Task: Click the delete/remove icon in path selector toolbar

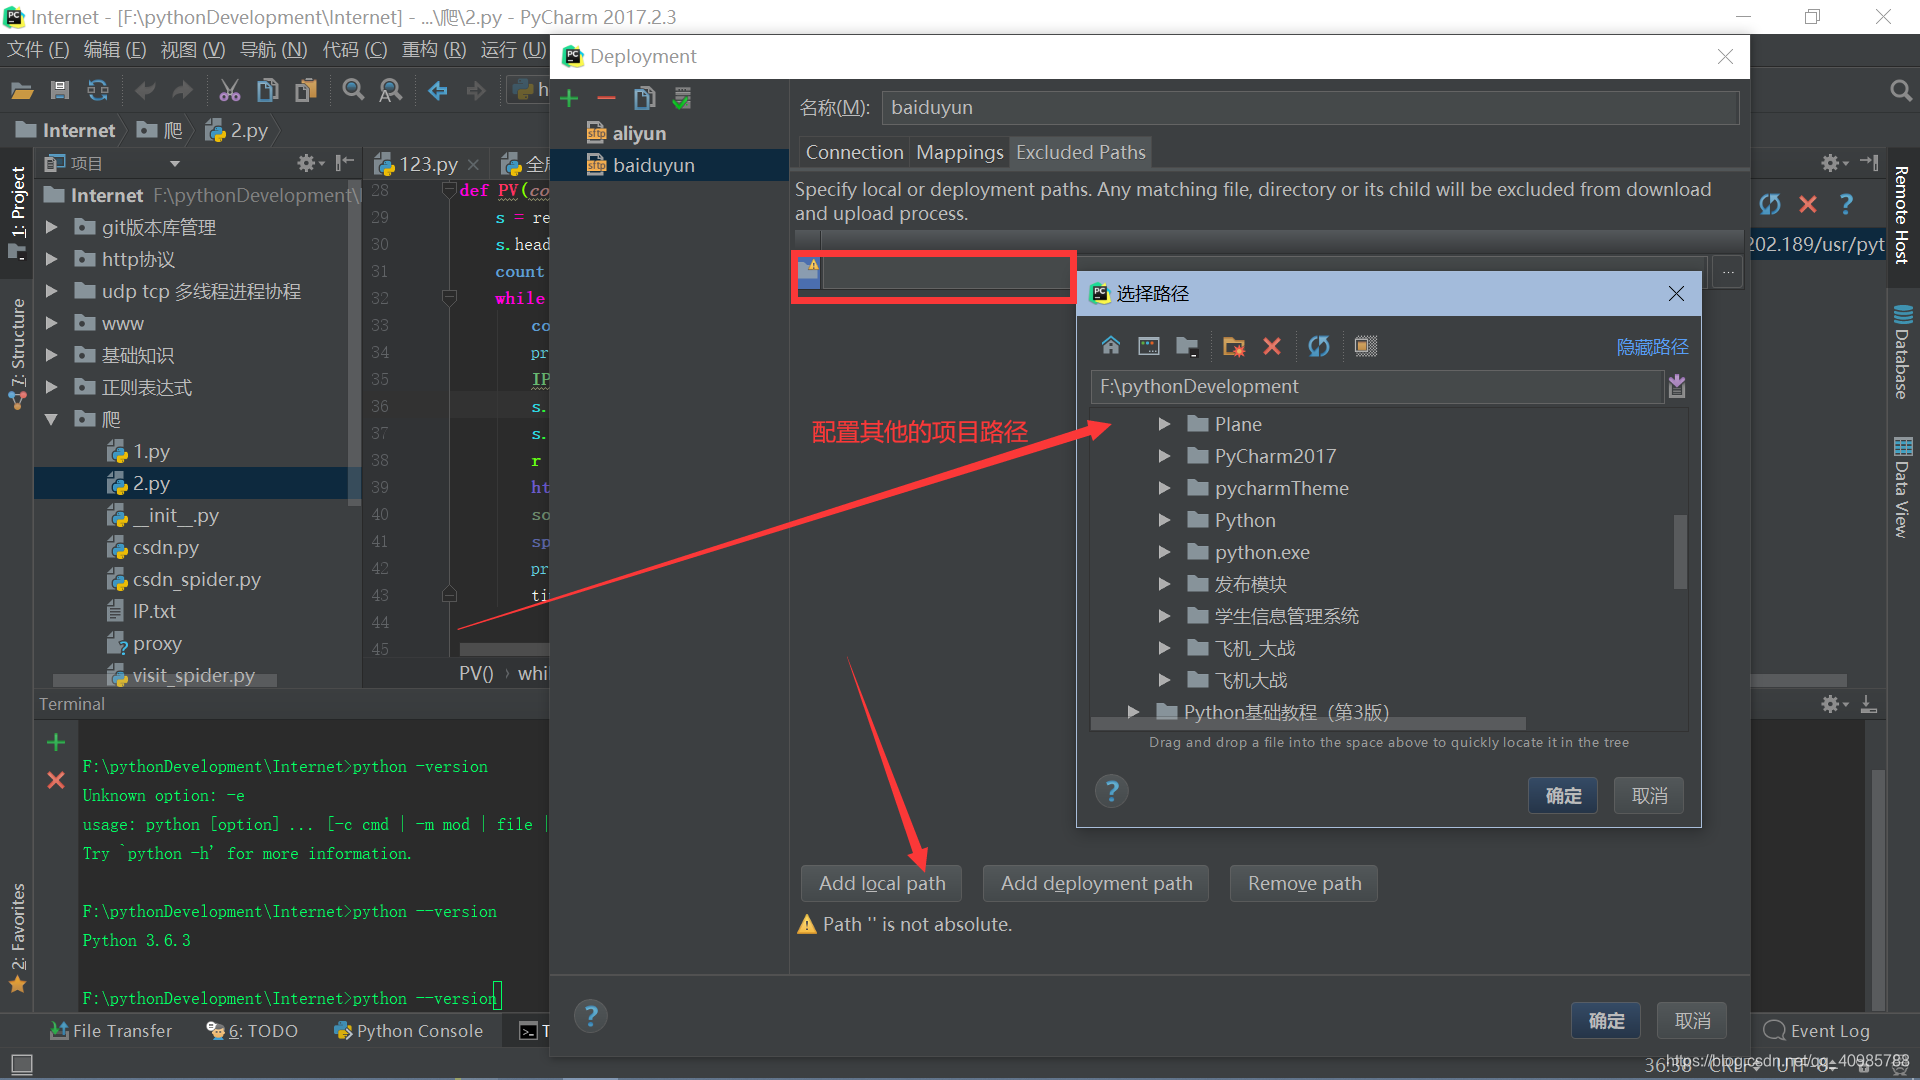Action: coord(1269,345)
